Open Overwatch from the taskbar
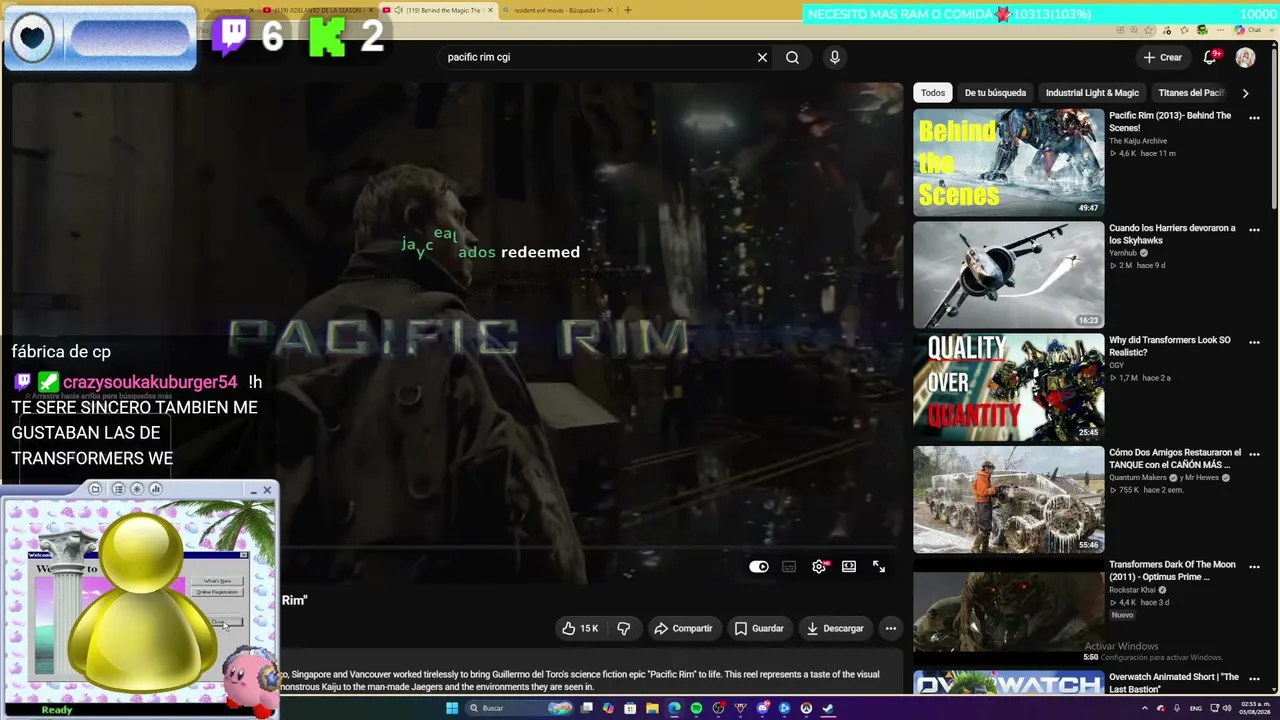 click(x=806, y=708)
